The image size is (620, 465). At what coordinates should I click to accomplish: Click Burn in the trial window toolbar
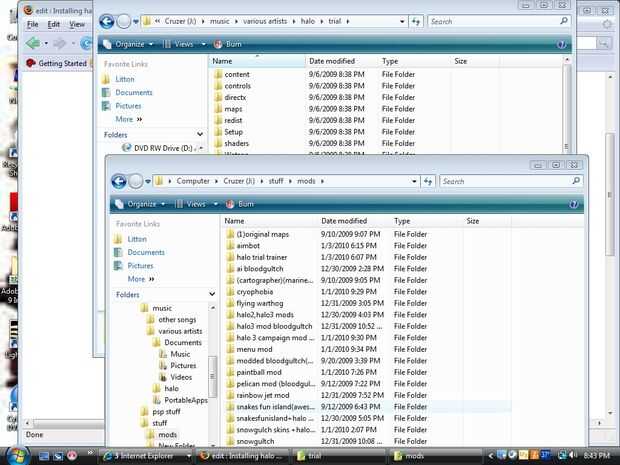point(228,44)
